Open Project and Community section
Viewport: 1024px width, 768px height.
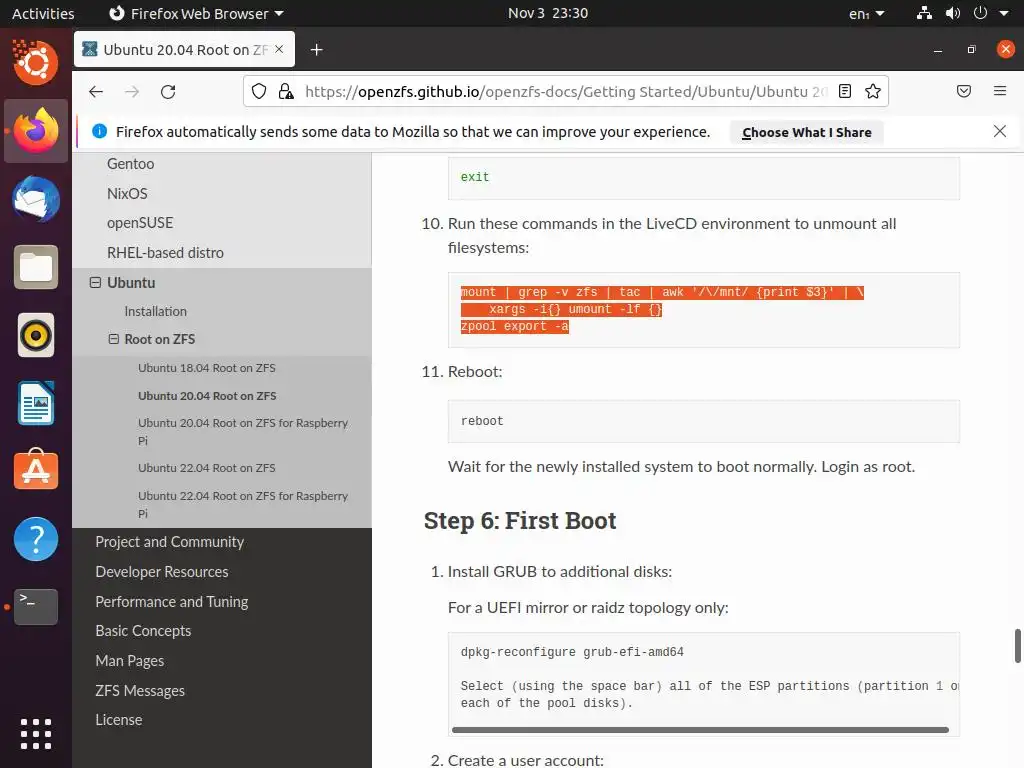coord(170,542)
